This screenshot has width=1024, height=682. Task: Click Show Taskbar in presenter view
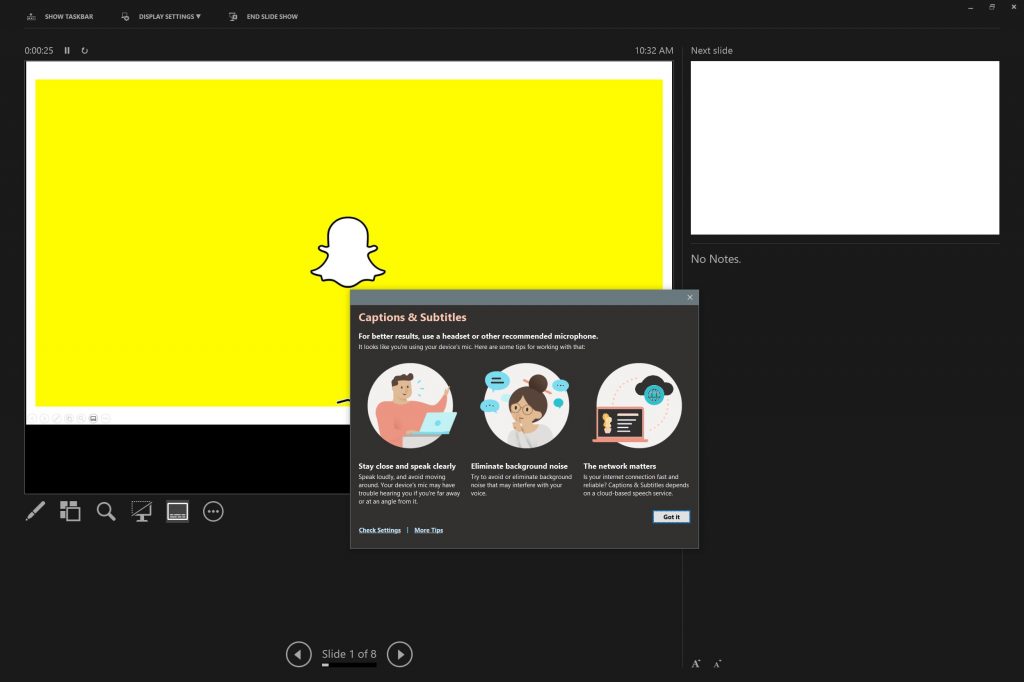(60, 16)
